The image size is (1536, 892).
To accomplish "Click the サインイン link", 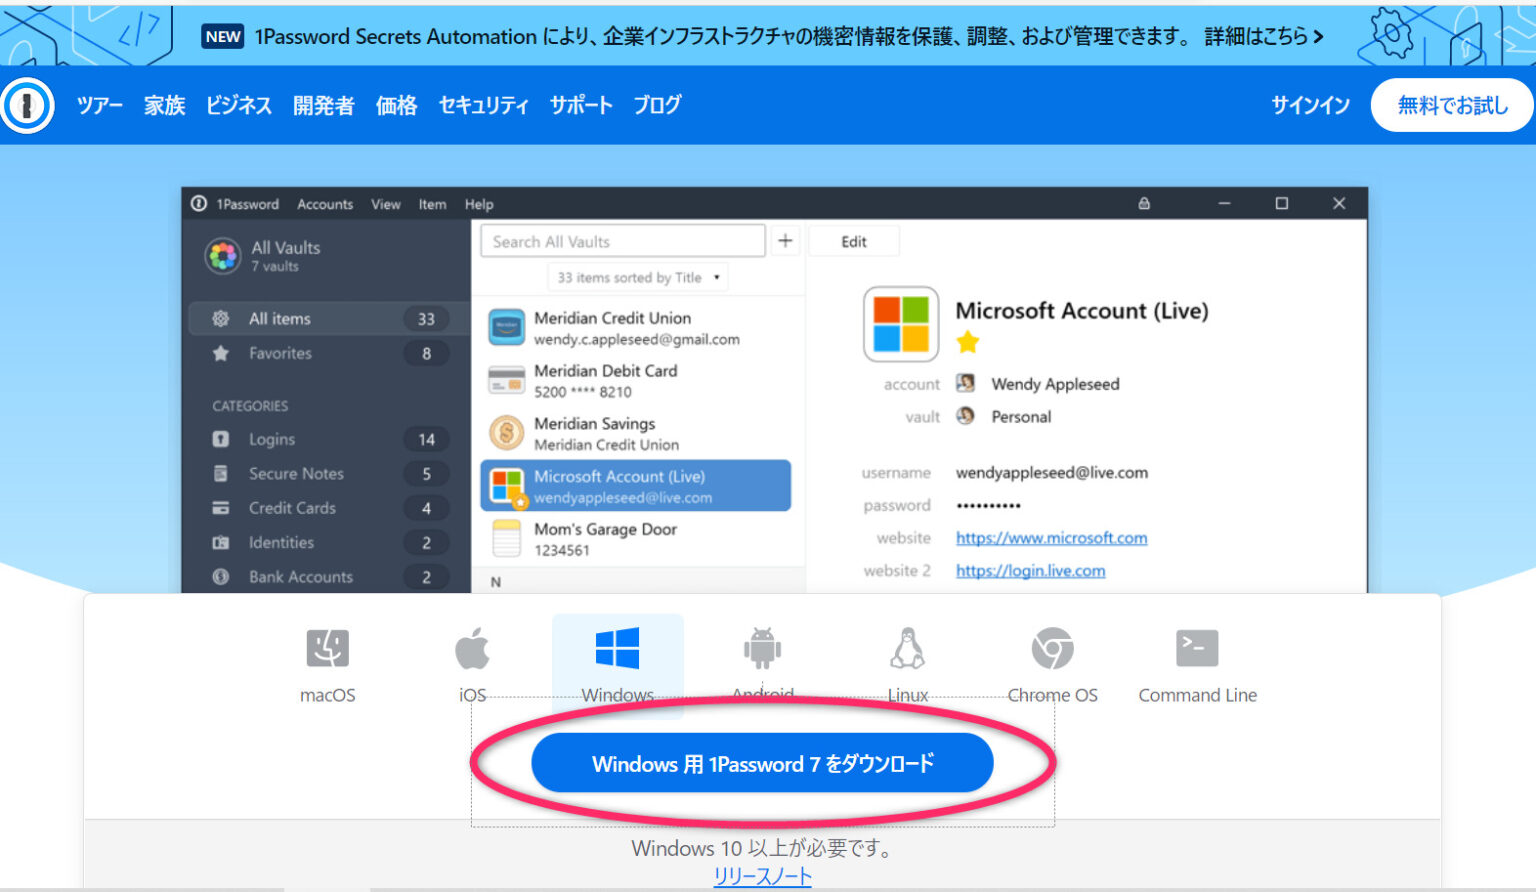I will pos(1310,105).
